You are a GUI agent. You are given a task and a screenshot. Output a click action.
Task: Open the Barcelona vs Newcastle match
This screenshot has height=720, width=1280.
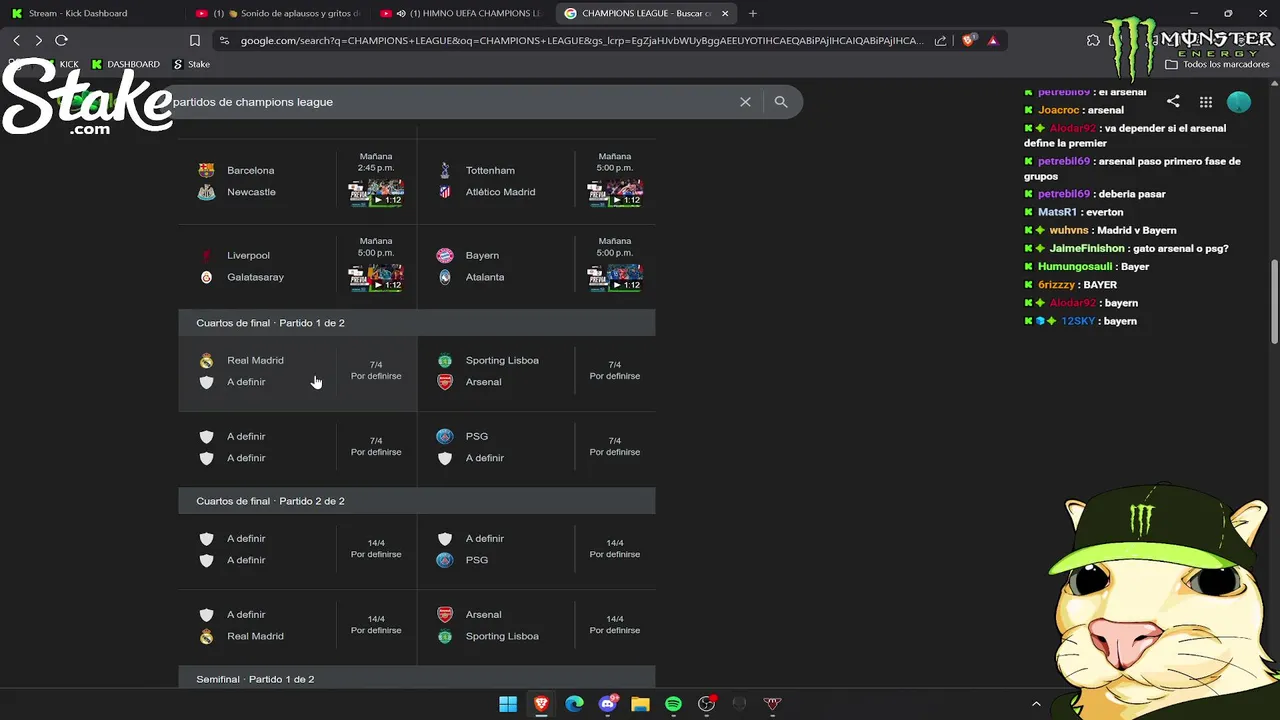298,181
